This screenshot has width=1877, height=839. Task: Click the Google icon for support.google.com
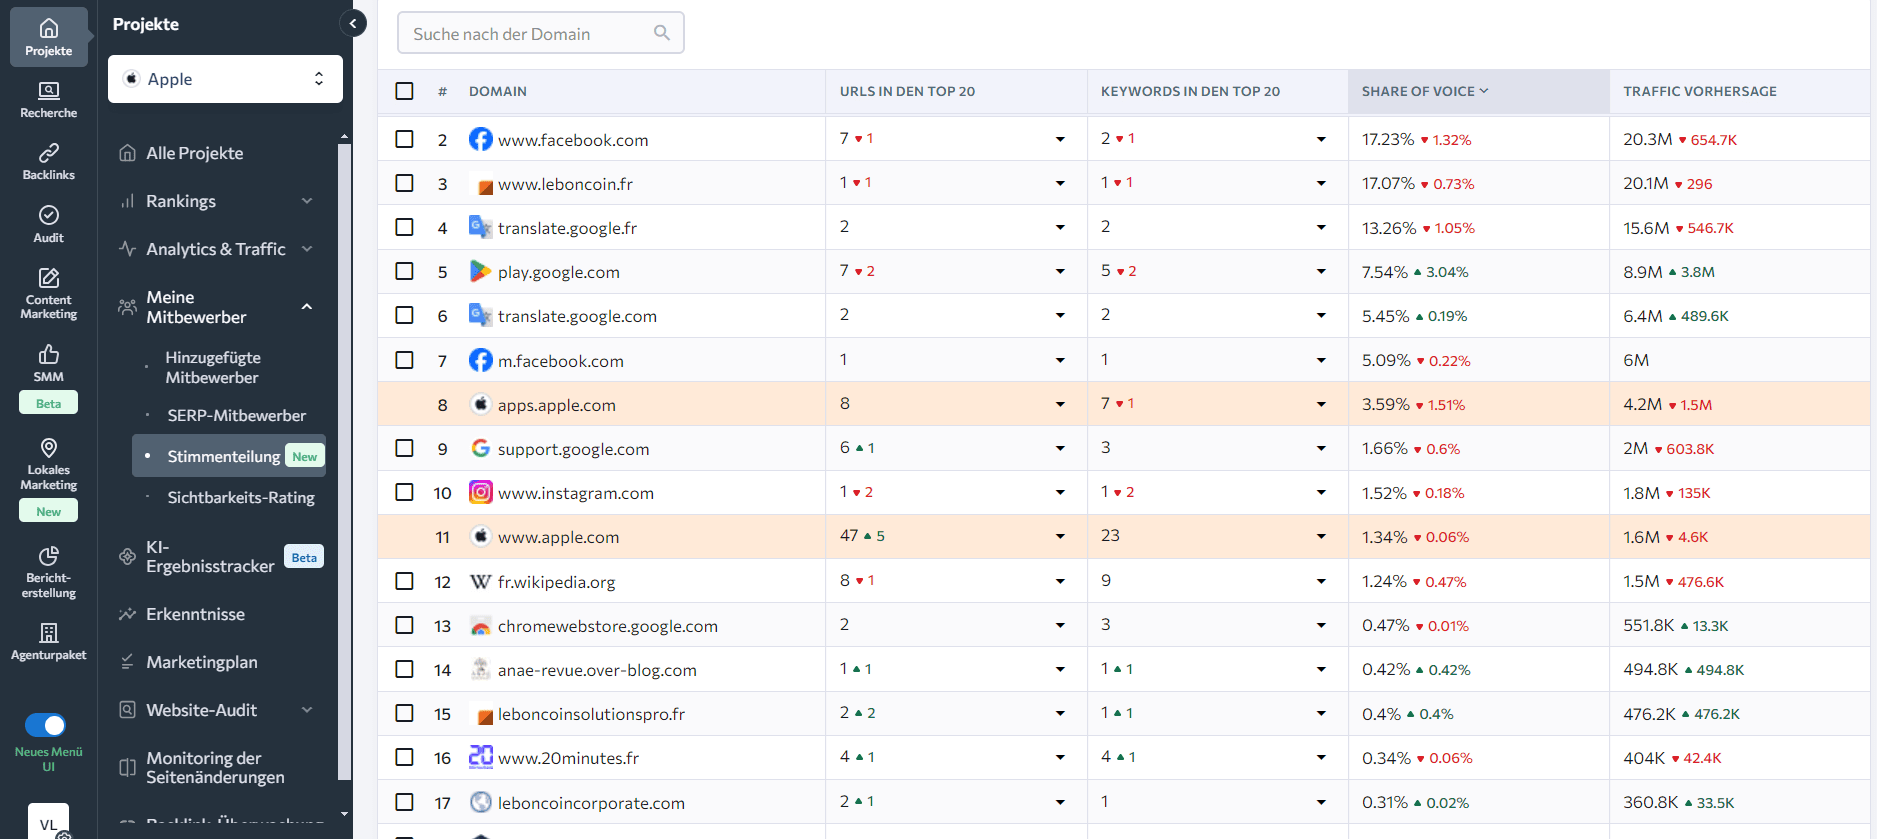(x=481, y=448)
